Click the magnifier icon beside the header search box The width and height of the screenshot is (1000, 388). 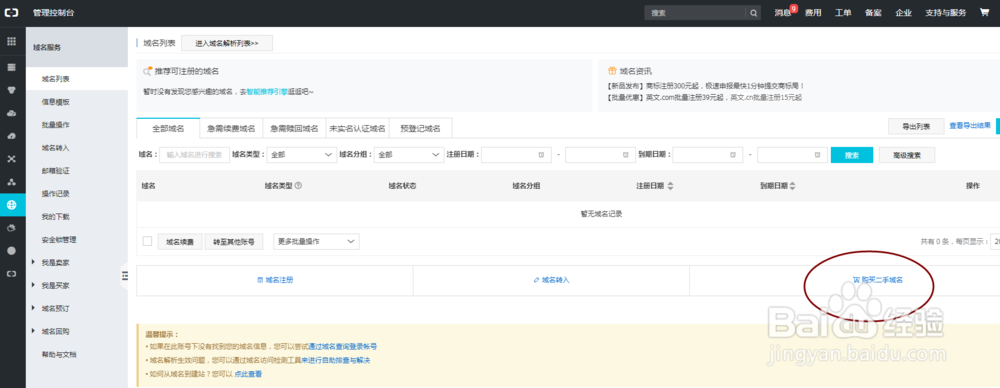pyautogui.click(x=753, y=13)
